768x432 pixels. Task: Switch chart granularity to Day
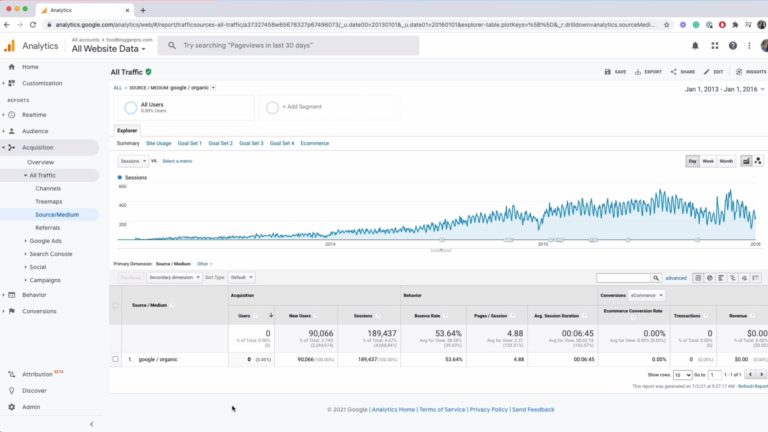click(x=693, y=161)
